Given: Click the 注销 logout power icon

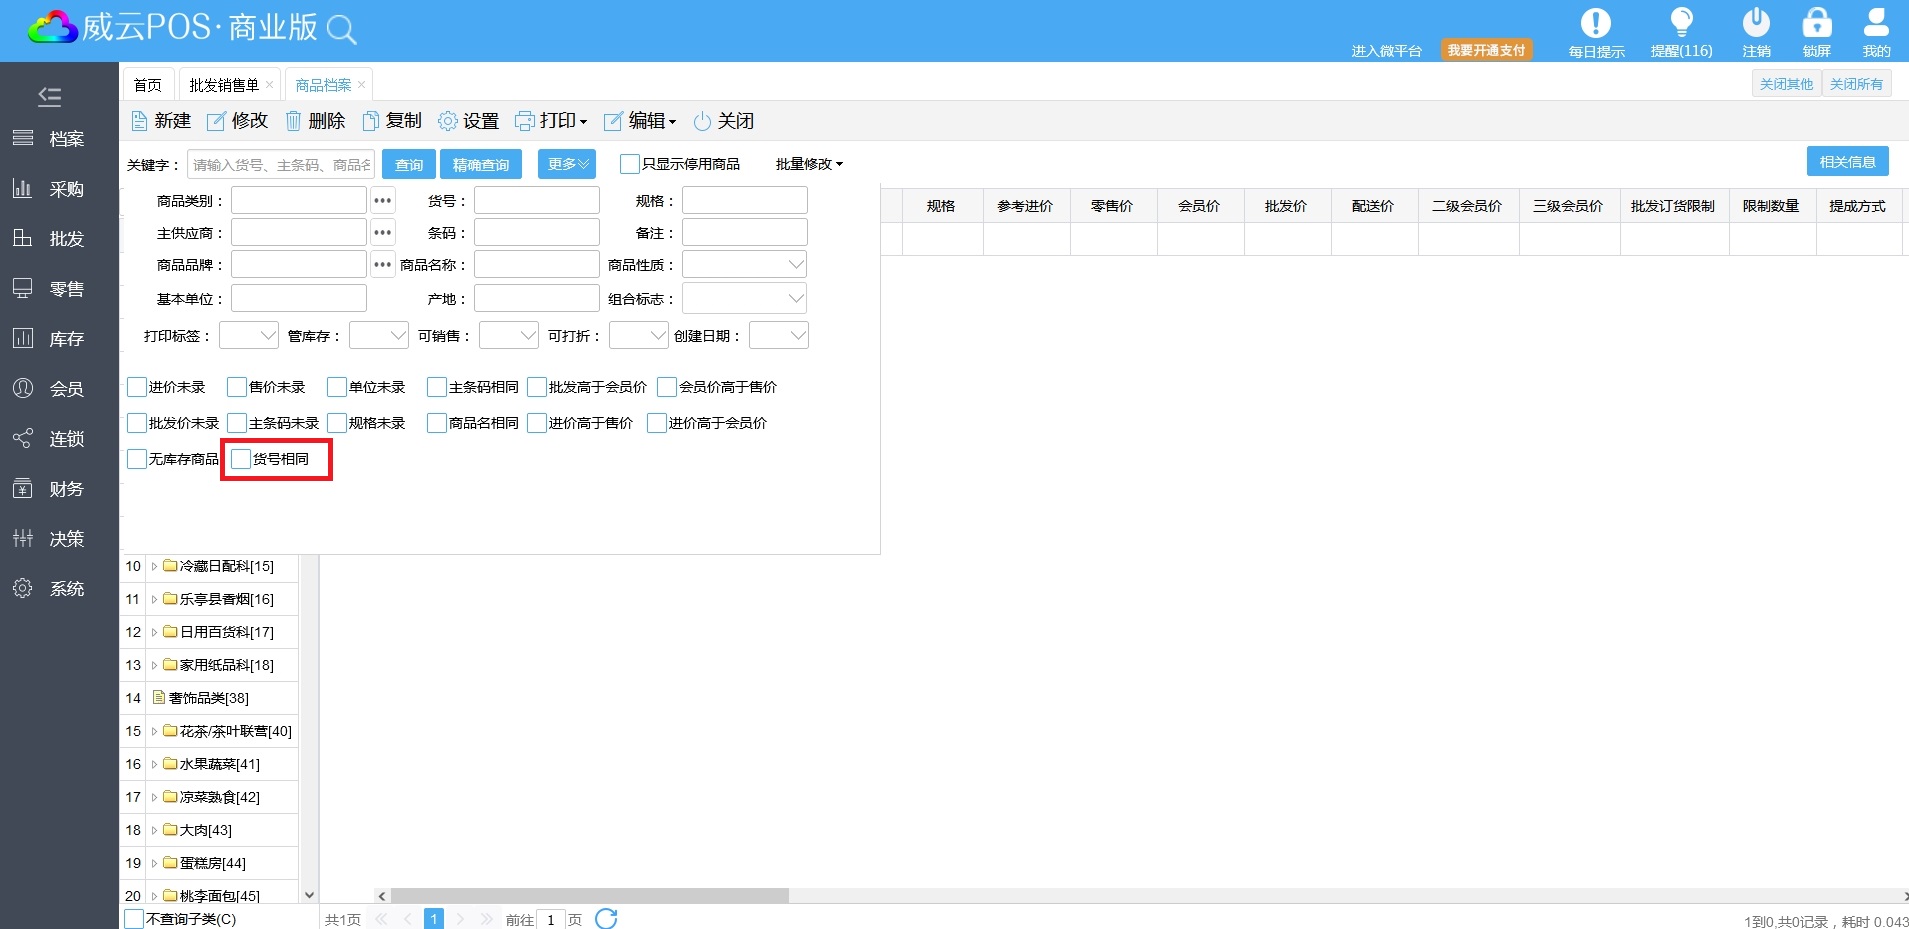Looking at the screenshot, I should tap(1756, 23).
